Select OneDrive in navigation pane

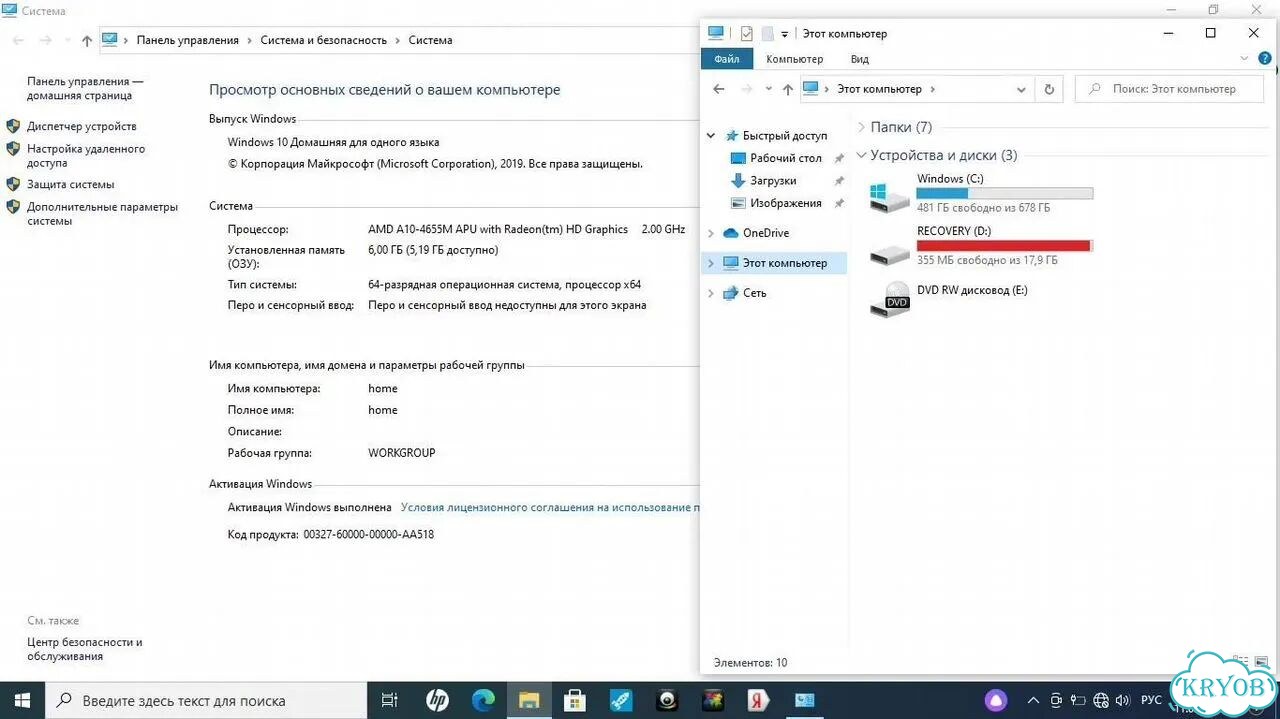coord(766,233)
